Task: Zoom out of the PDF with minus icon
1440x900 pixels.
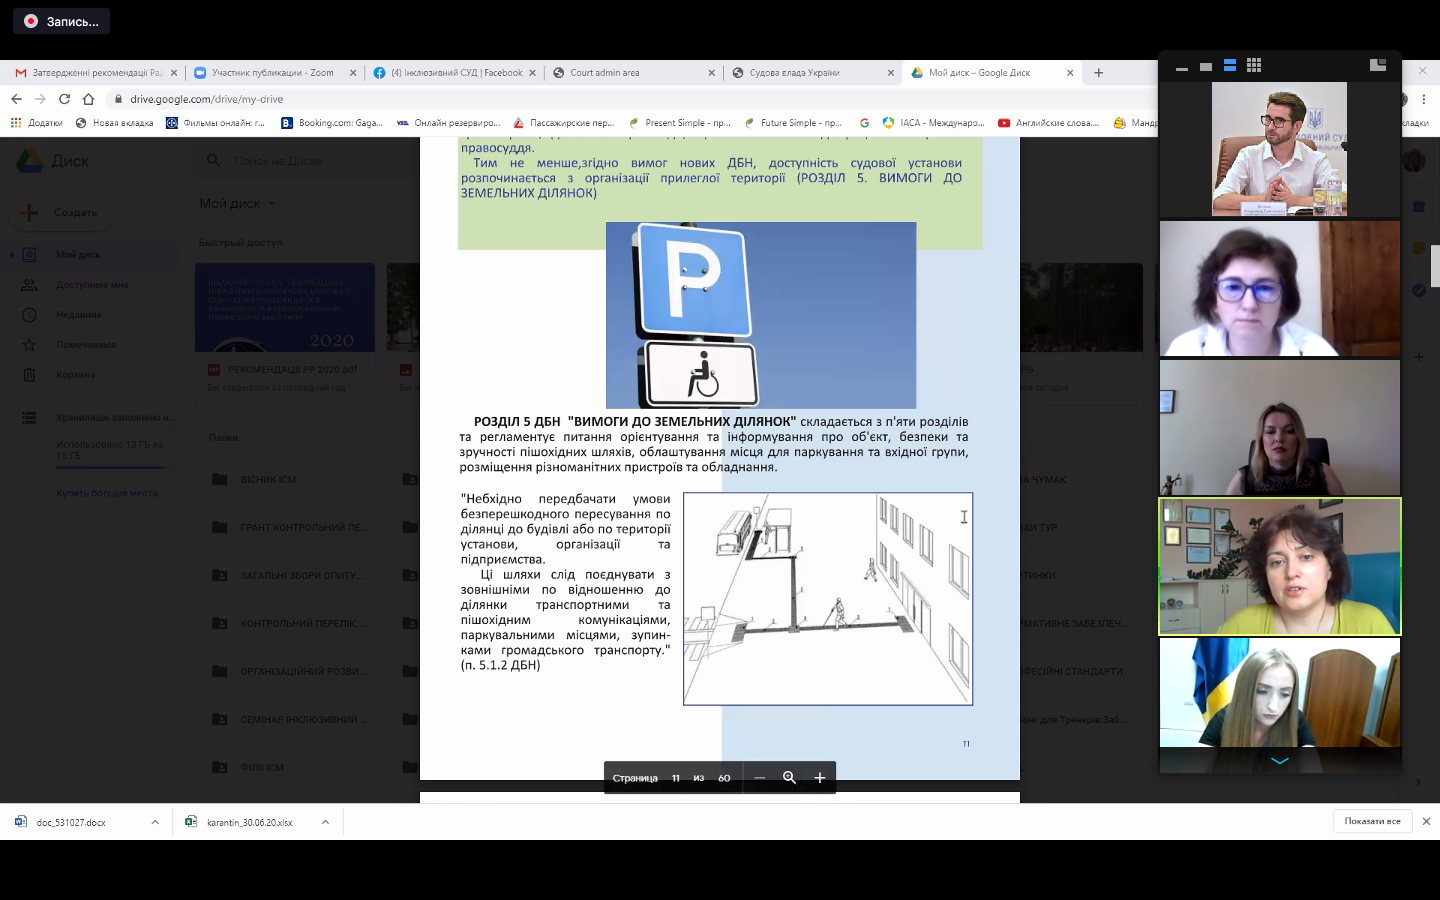Action: click(760, 778)
